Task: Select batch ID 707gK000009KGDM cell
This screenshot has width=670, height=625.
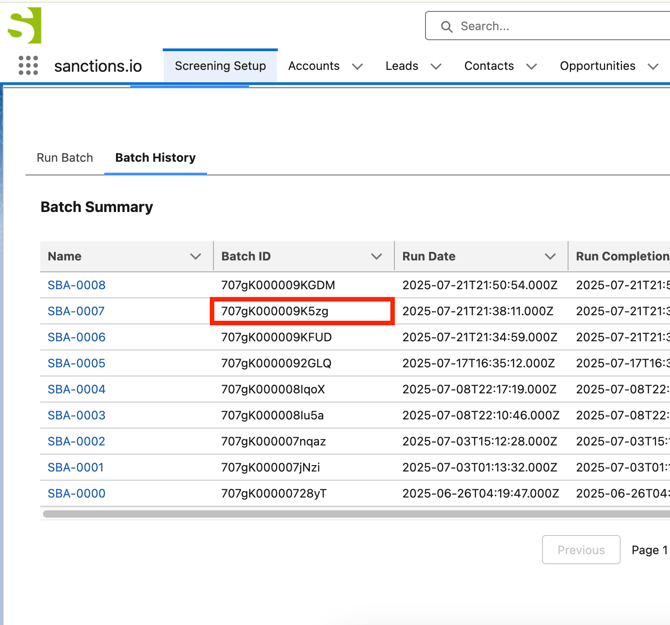Action: (x=303, y=285)
